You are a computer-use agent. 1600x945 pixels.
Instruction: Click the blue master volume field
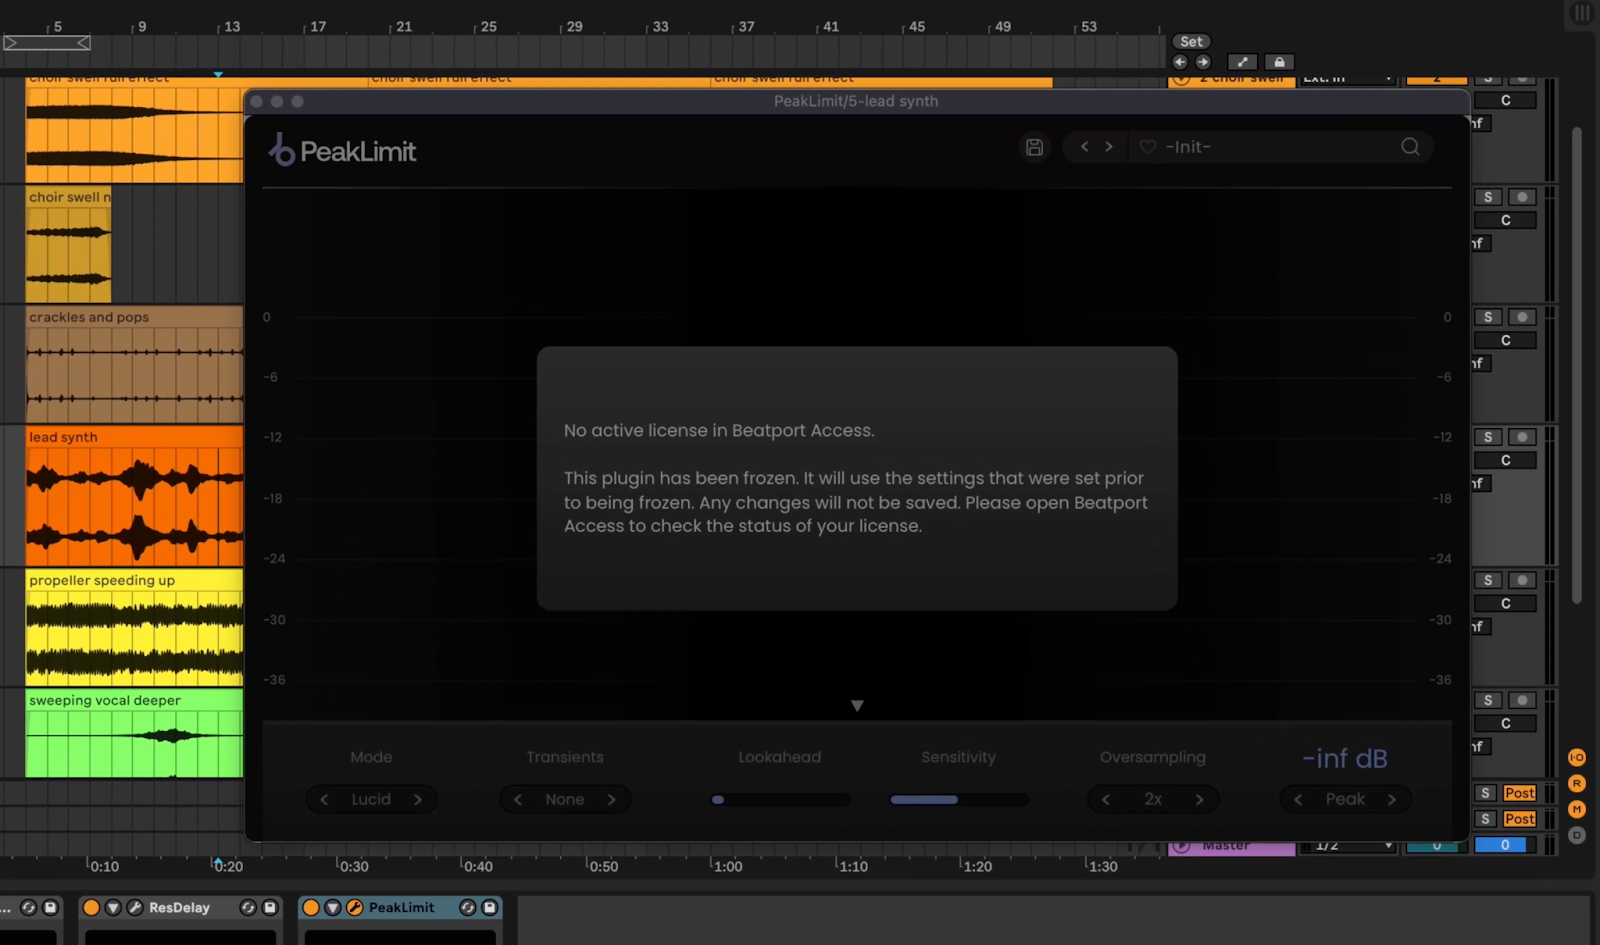click(x=1505, y=846)
